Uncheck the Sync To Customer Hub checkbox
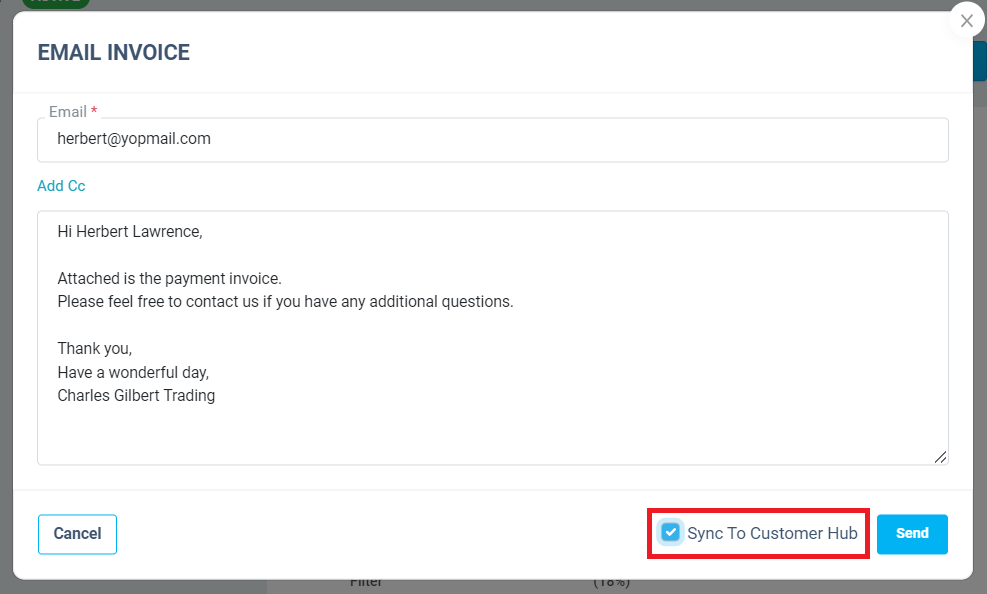The image size is (987, 594). (671, 533)
